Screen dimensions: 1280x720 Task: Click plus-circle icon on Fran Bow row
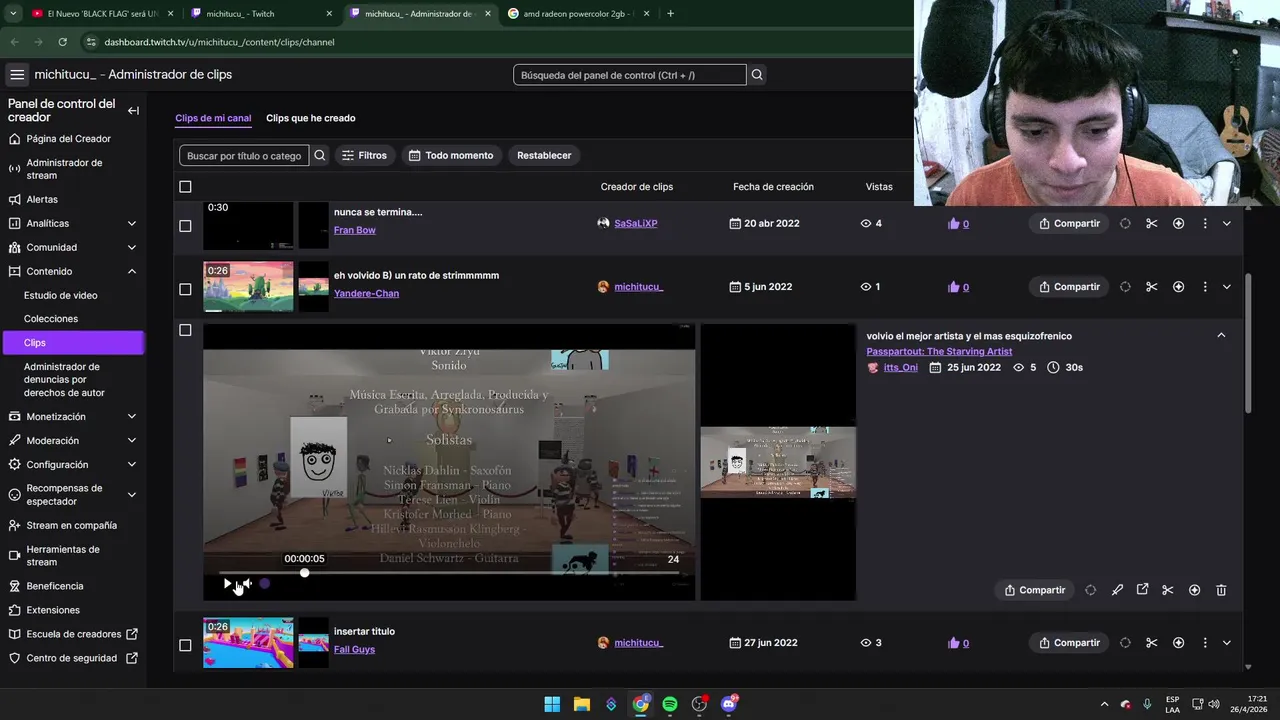pyautogui.click(x=1178, y=223)
